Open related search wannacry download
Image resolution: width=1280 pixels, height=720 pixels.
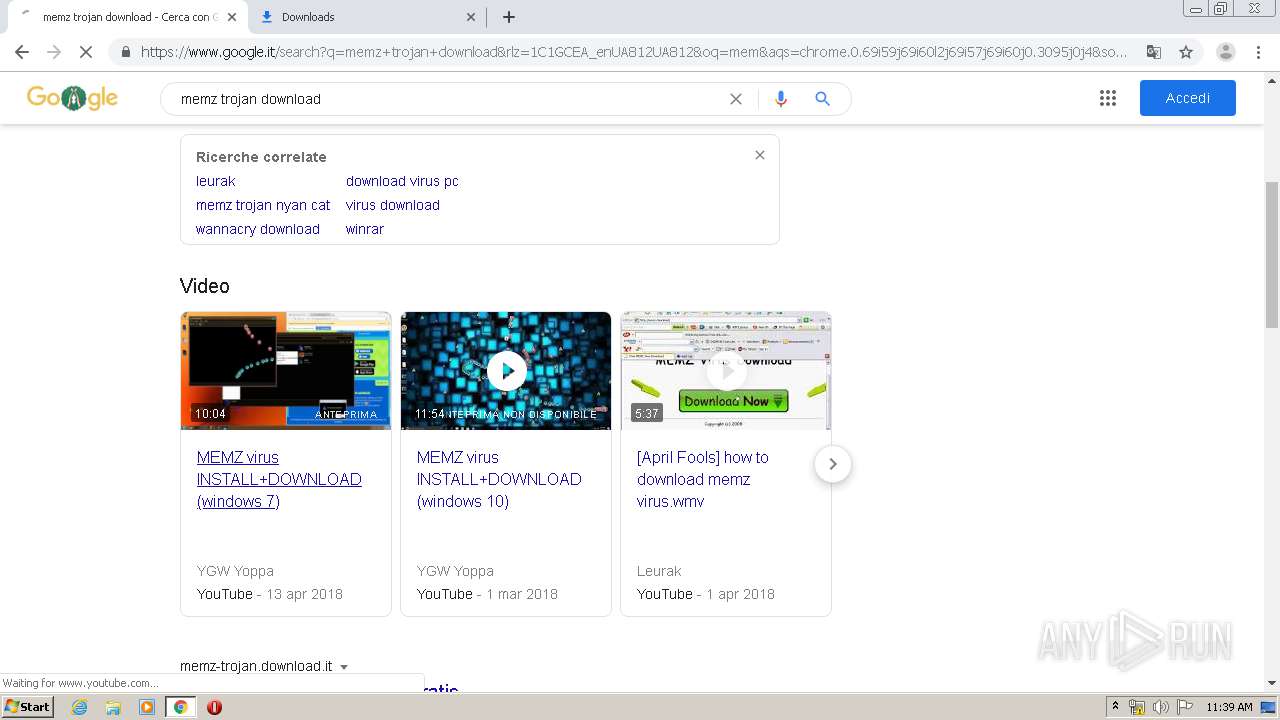point(258,229)
